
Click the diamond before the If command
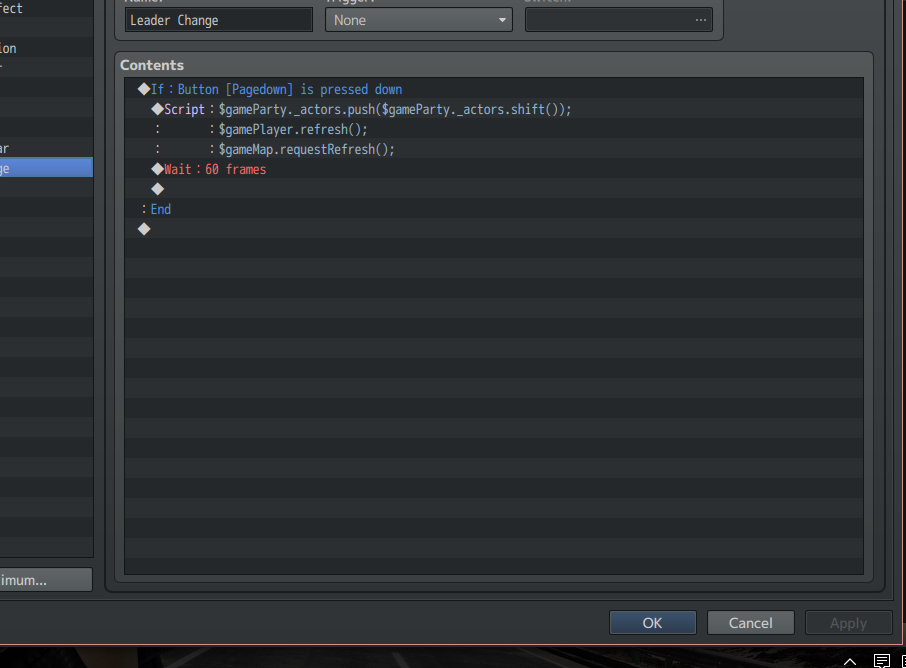[144, 90]
